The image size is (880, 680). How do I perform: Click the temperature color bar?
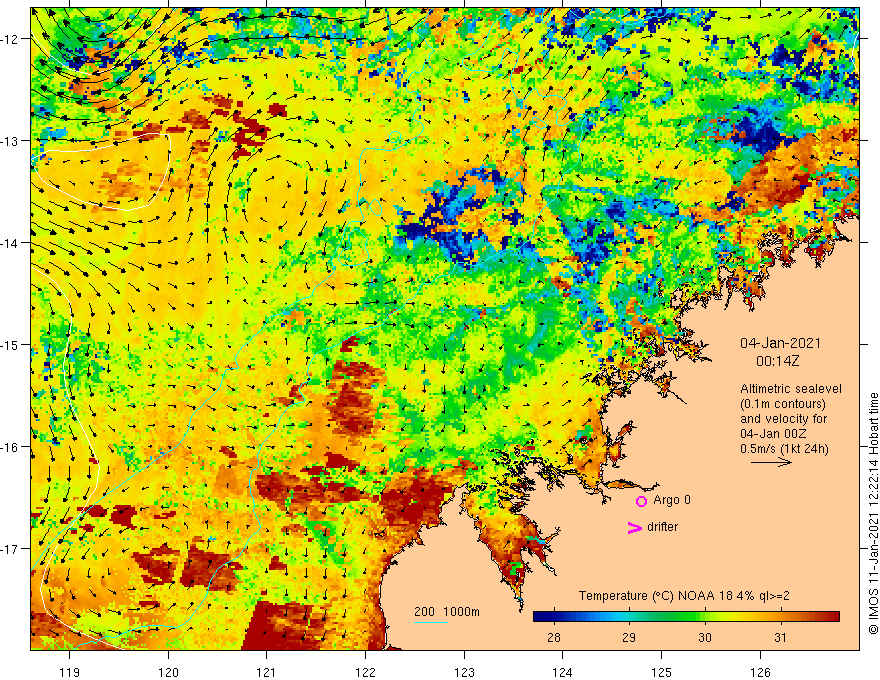(x=686, y=617)
